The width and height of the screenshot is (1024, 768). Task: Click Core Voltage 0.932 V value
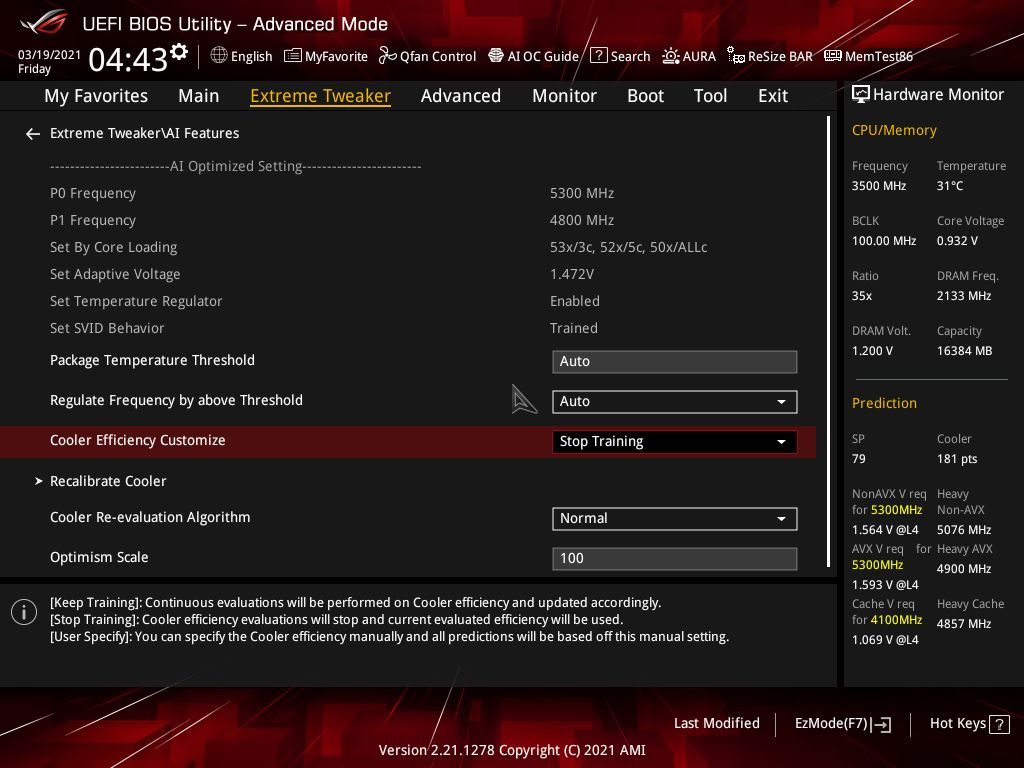pyautogui.click(x=957, y=241)
